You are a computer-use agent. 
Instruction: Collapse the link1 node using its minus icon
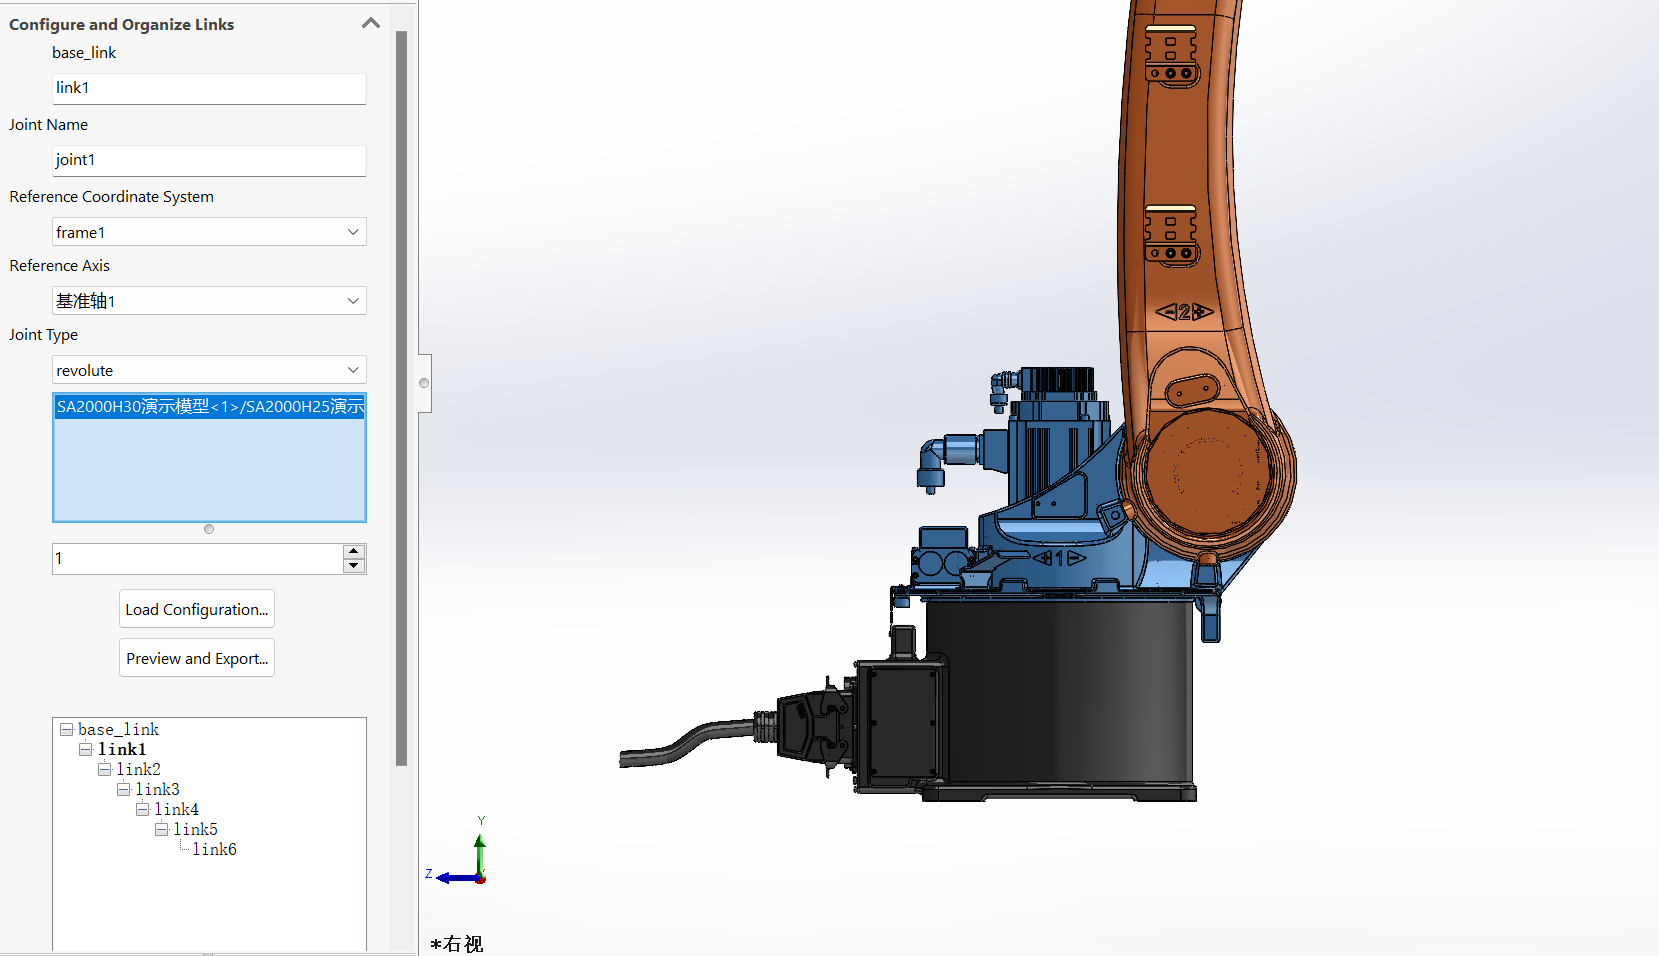pyautogui.click(x=86, y=750)
